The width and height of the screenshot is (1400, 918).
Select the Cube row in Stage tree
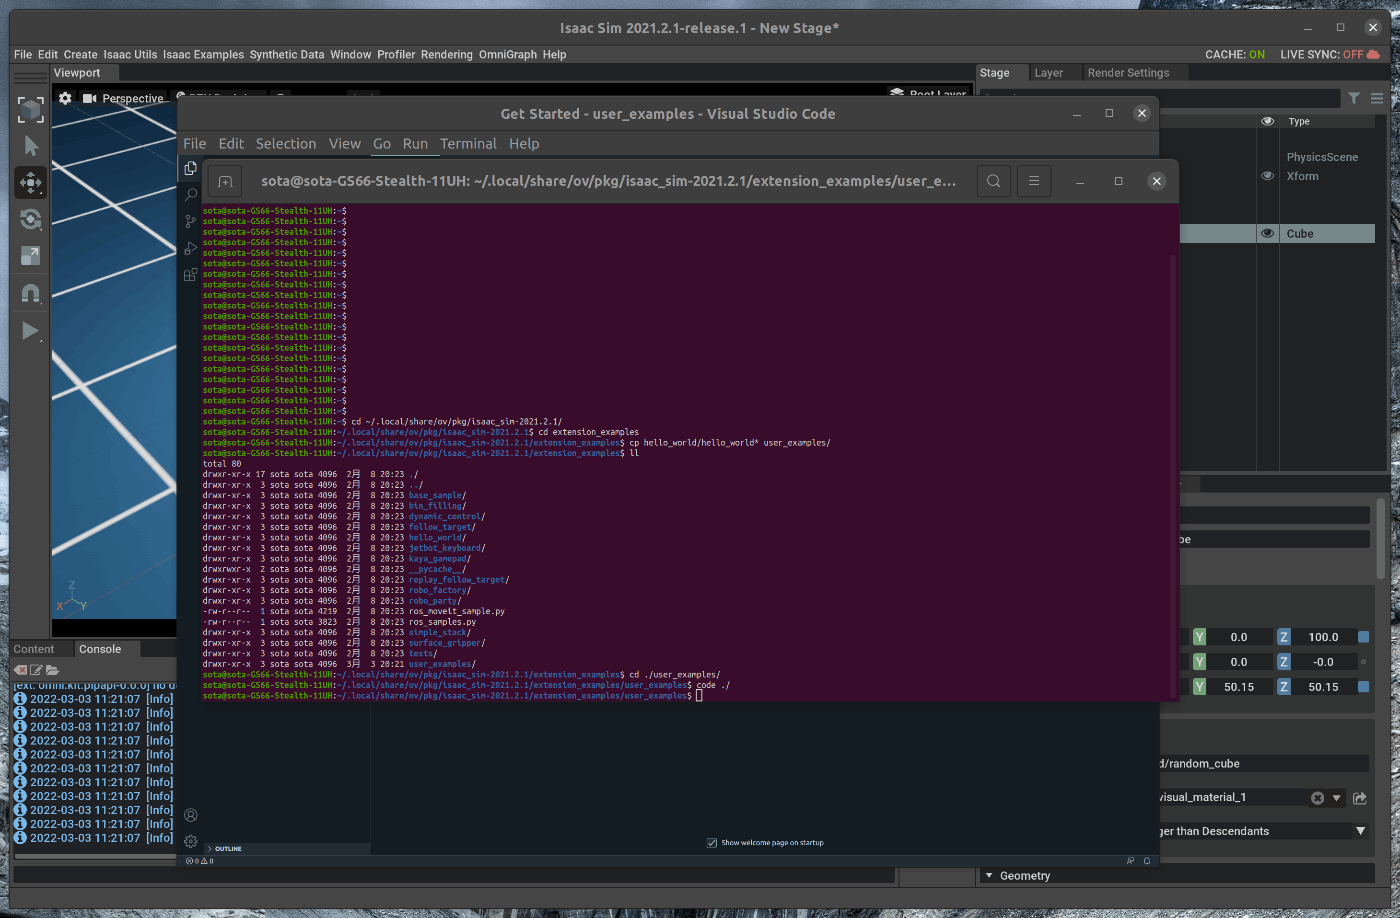[x=1277, y=234]
